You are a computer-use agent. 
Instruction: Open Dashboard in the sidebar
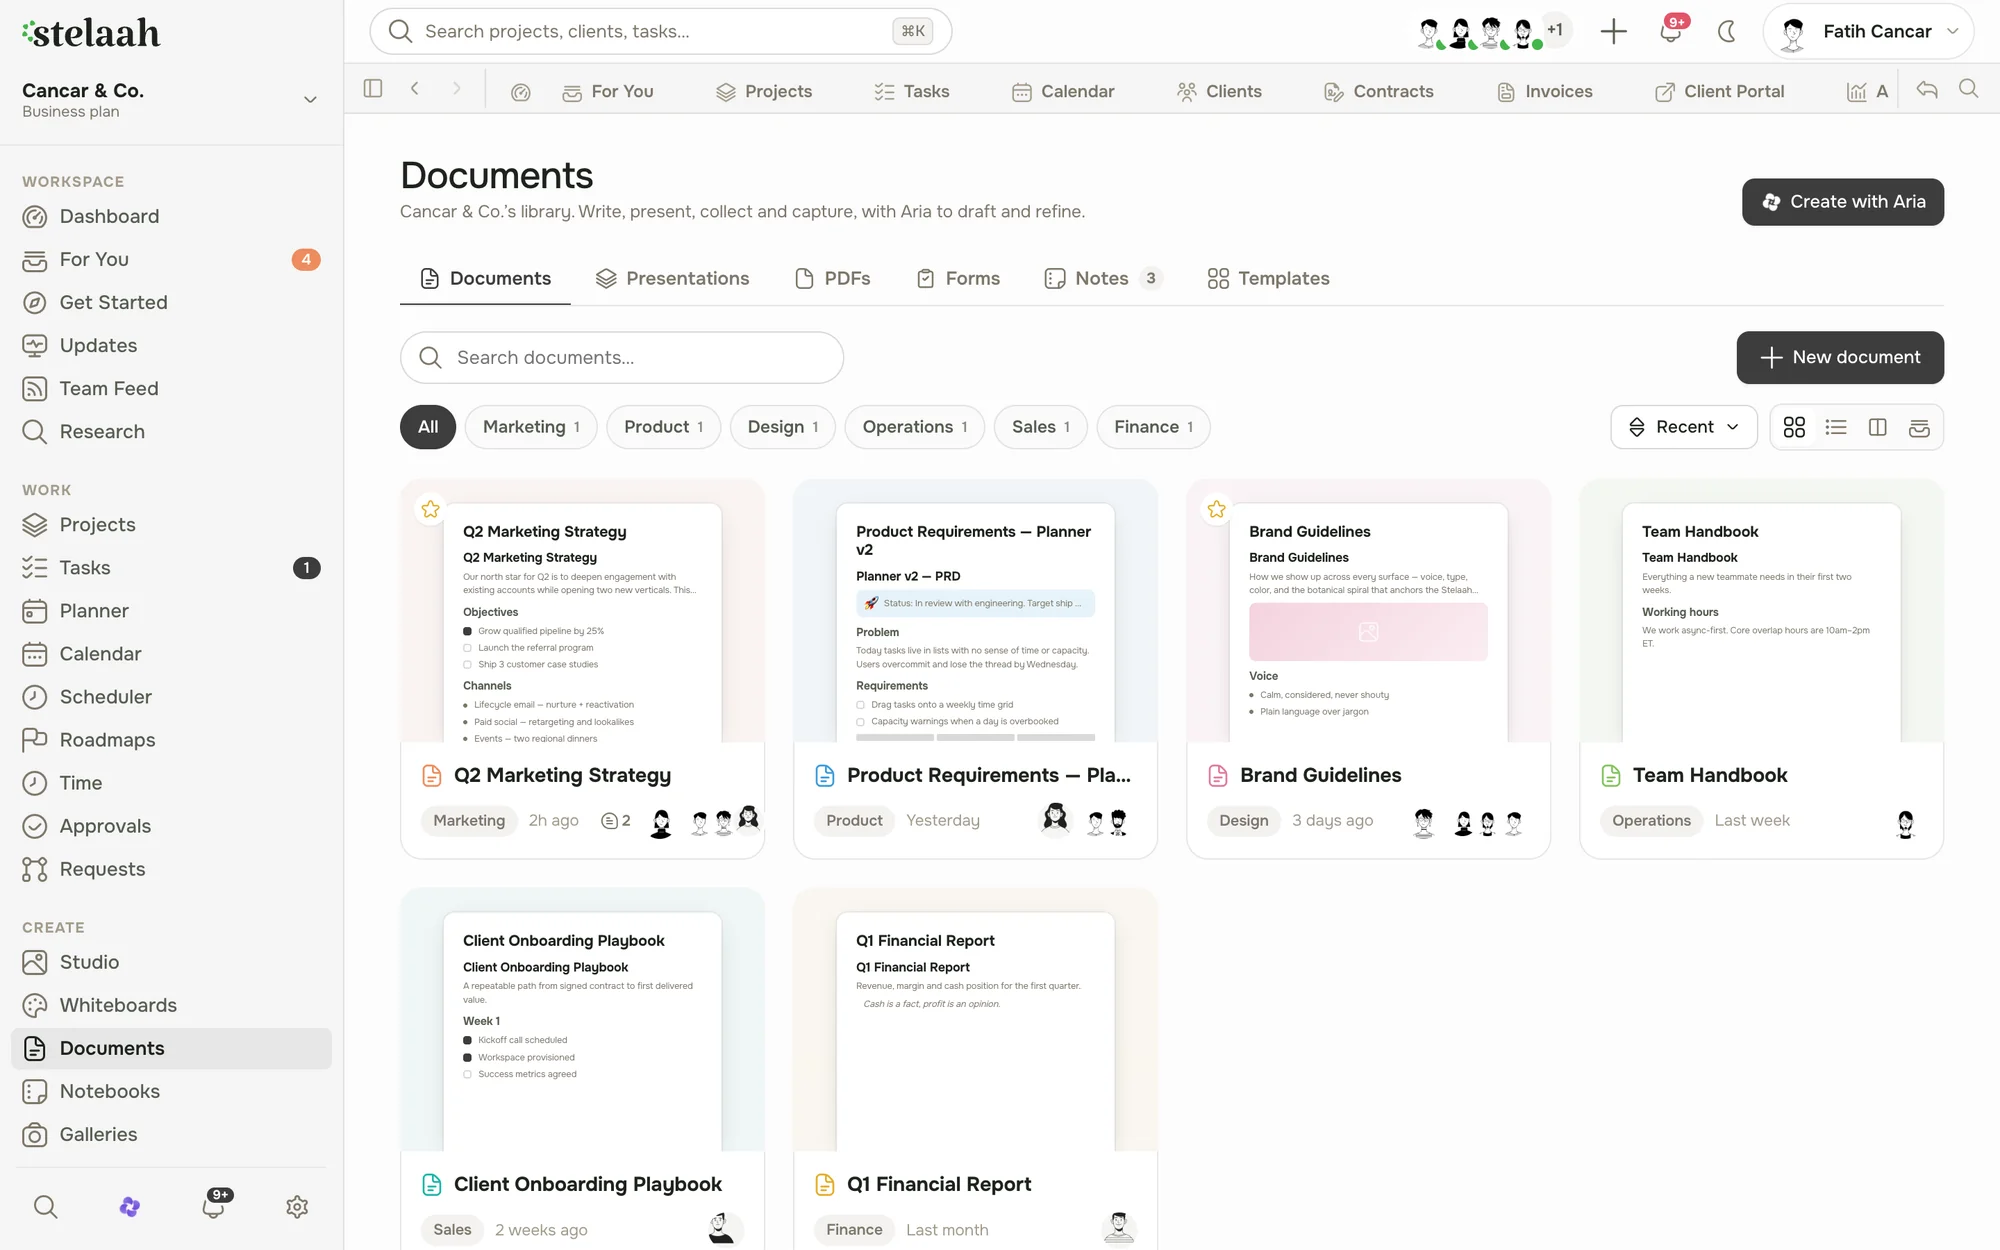click(171, 216)
